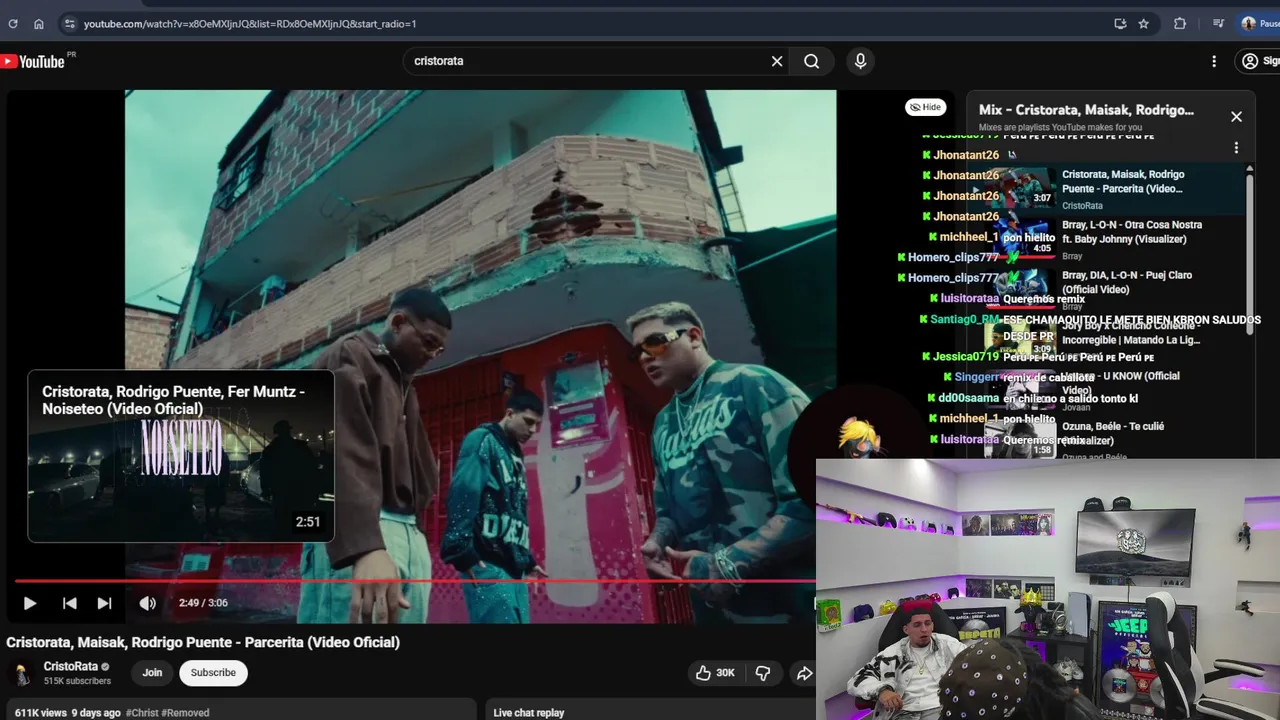
Task: Go to browser home page icon
Action: click(39, 23)
